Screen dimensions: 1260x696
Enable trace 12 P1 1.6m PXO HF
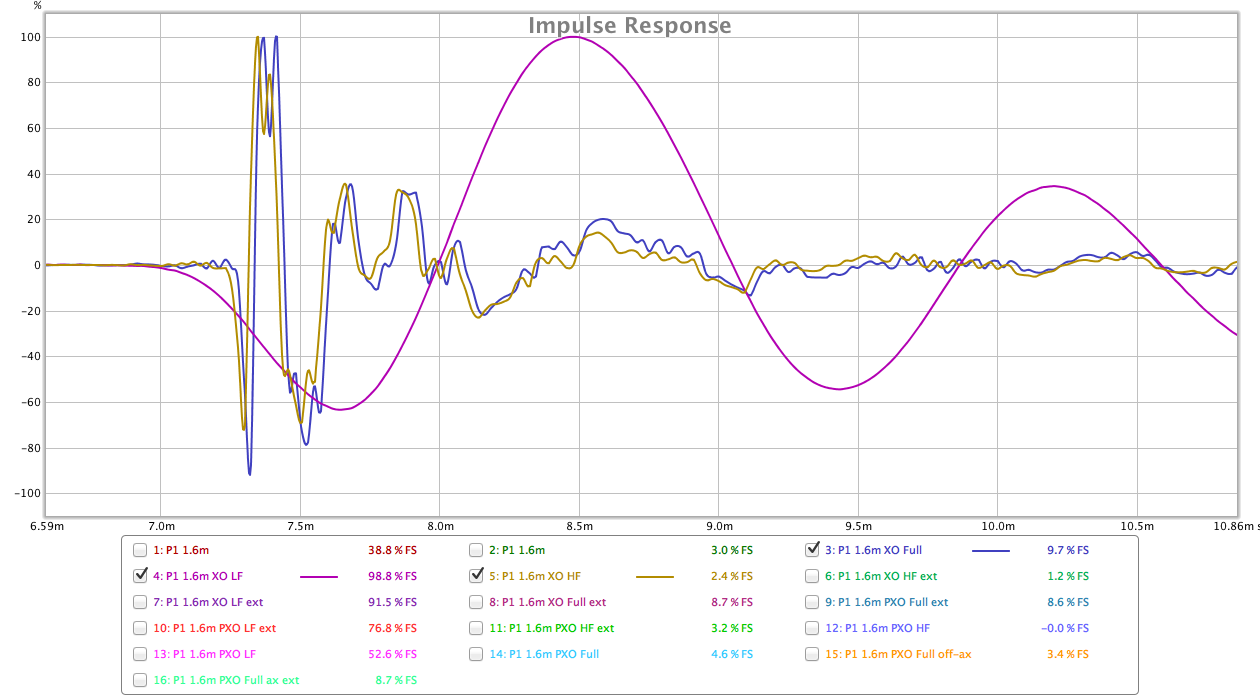[812, 627]
